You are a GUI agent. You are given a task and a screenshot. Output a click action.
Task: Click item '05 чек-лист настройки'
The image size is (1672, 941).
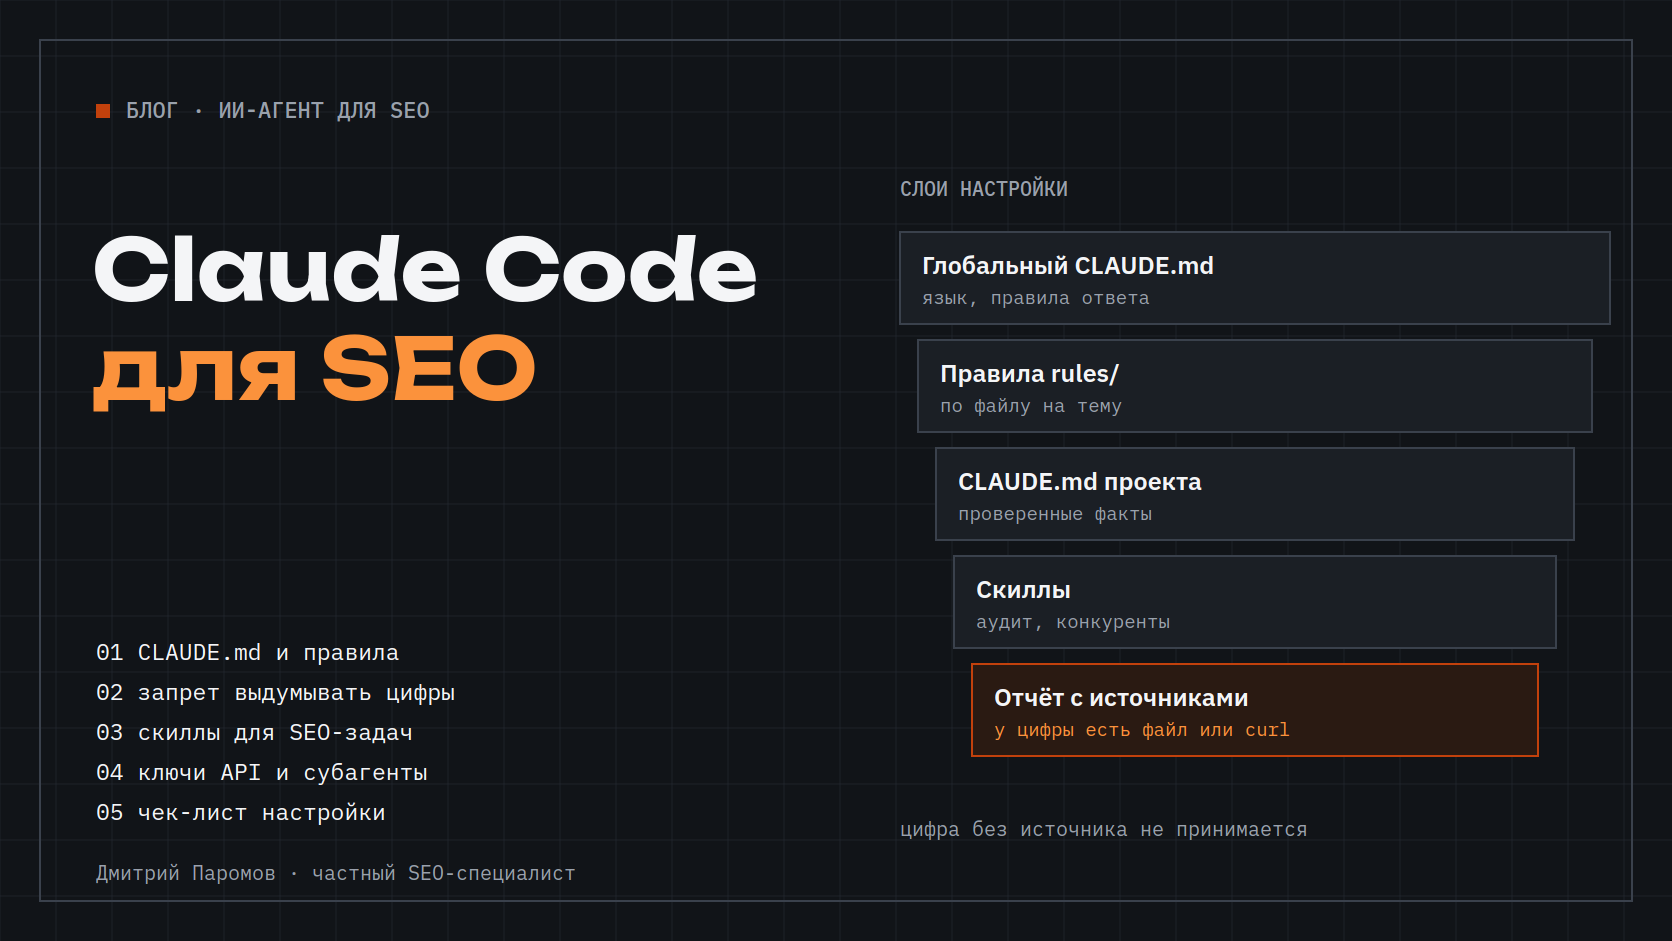click(241, 813)
